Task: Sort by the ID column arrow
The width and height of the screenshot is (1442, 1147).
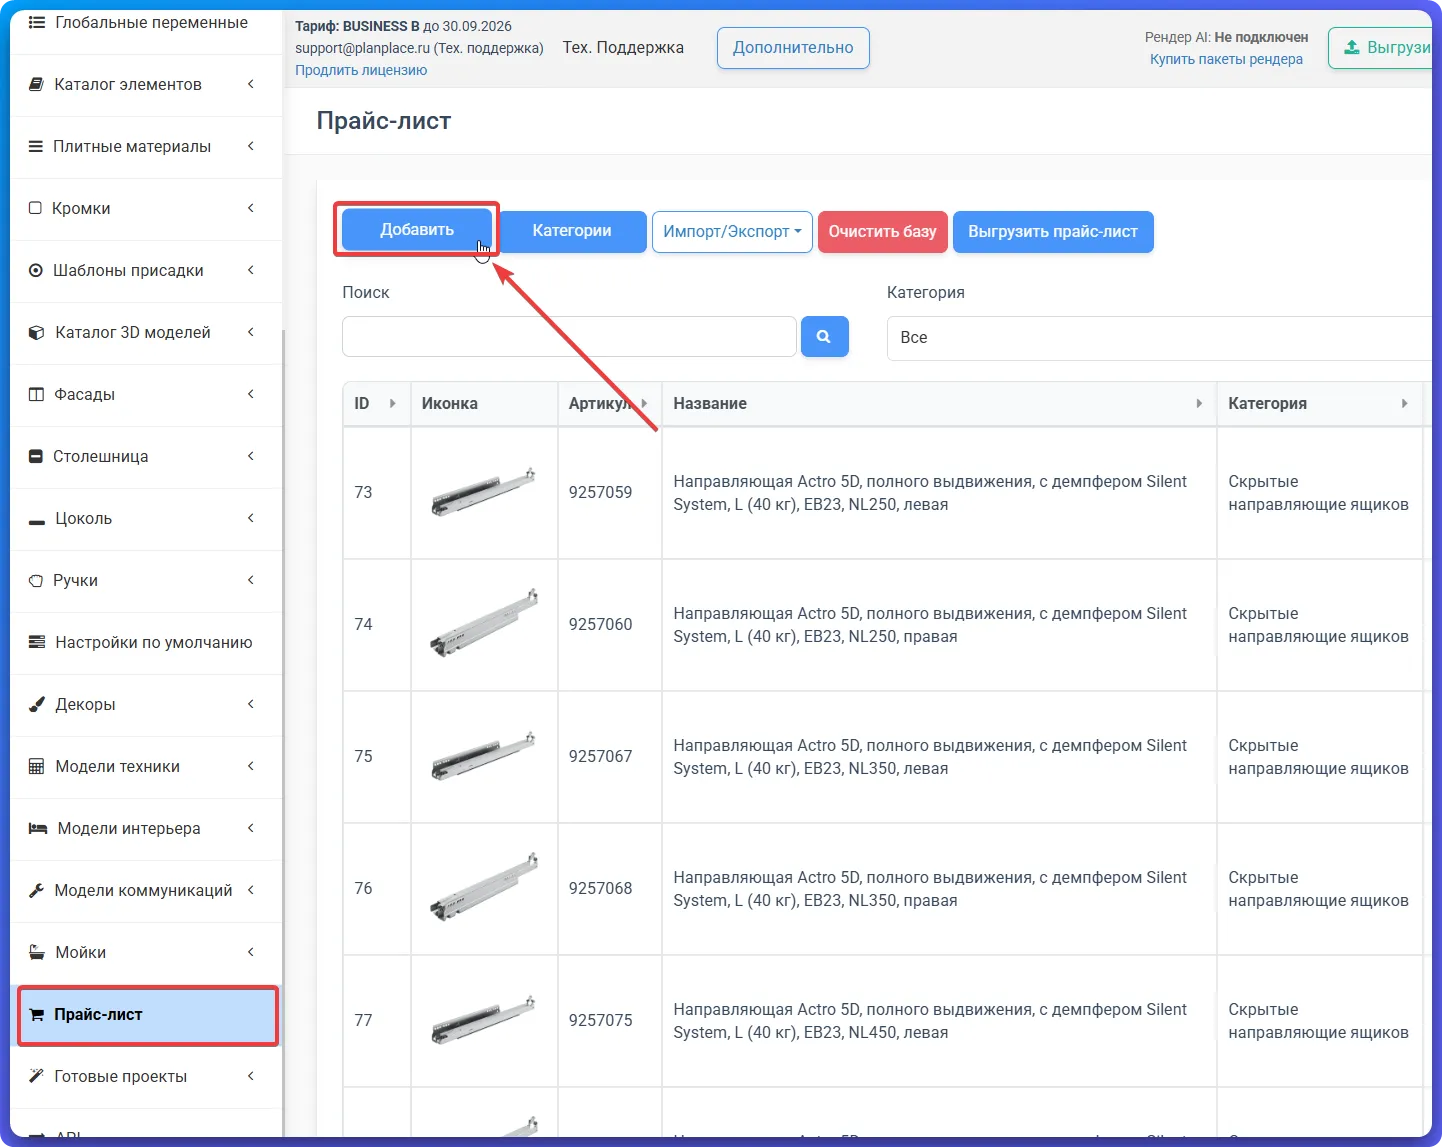Action: (x=393, y=403)
